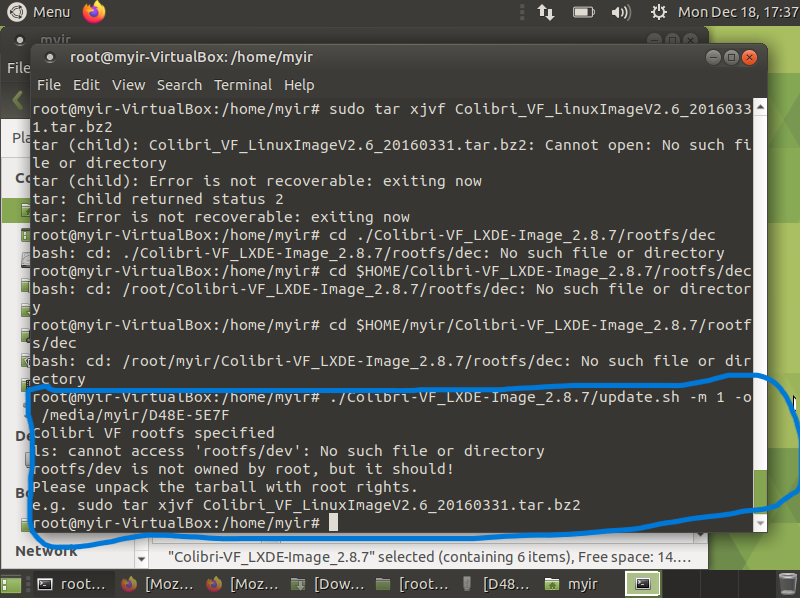800x598 pixels.
Task: Open the trash icon in bottom panel
Action: (x=786, y=583)
